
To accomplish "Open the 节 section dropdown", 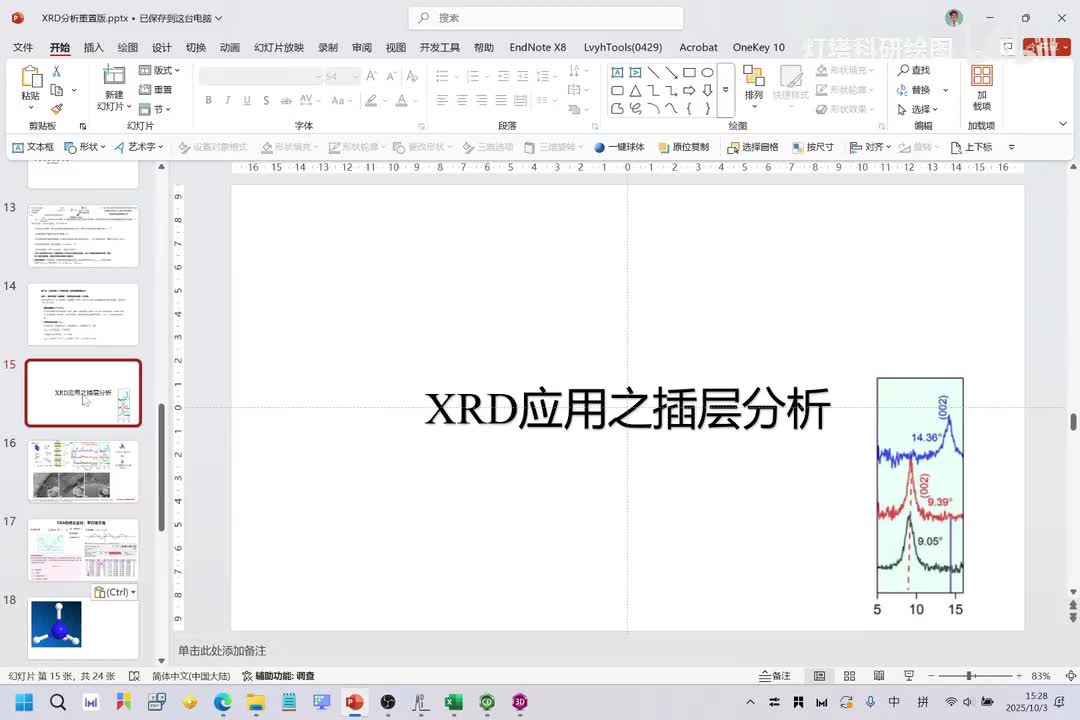I will (155, 109).
